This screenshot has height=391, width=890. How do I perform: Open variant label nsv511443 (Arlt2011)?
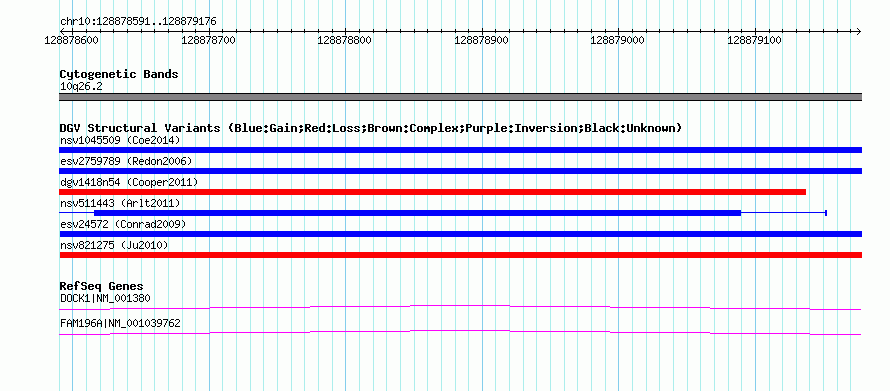coord(120,203)
